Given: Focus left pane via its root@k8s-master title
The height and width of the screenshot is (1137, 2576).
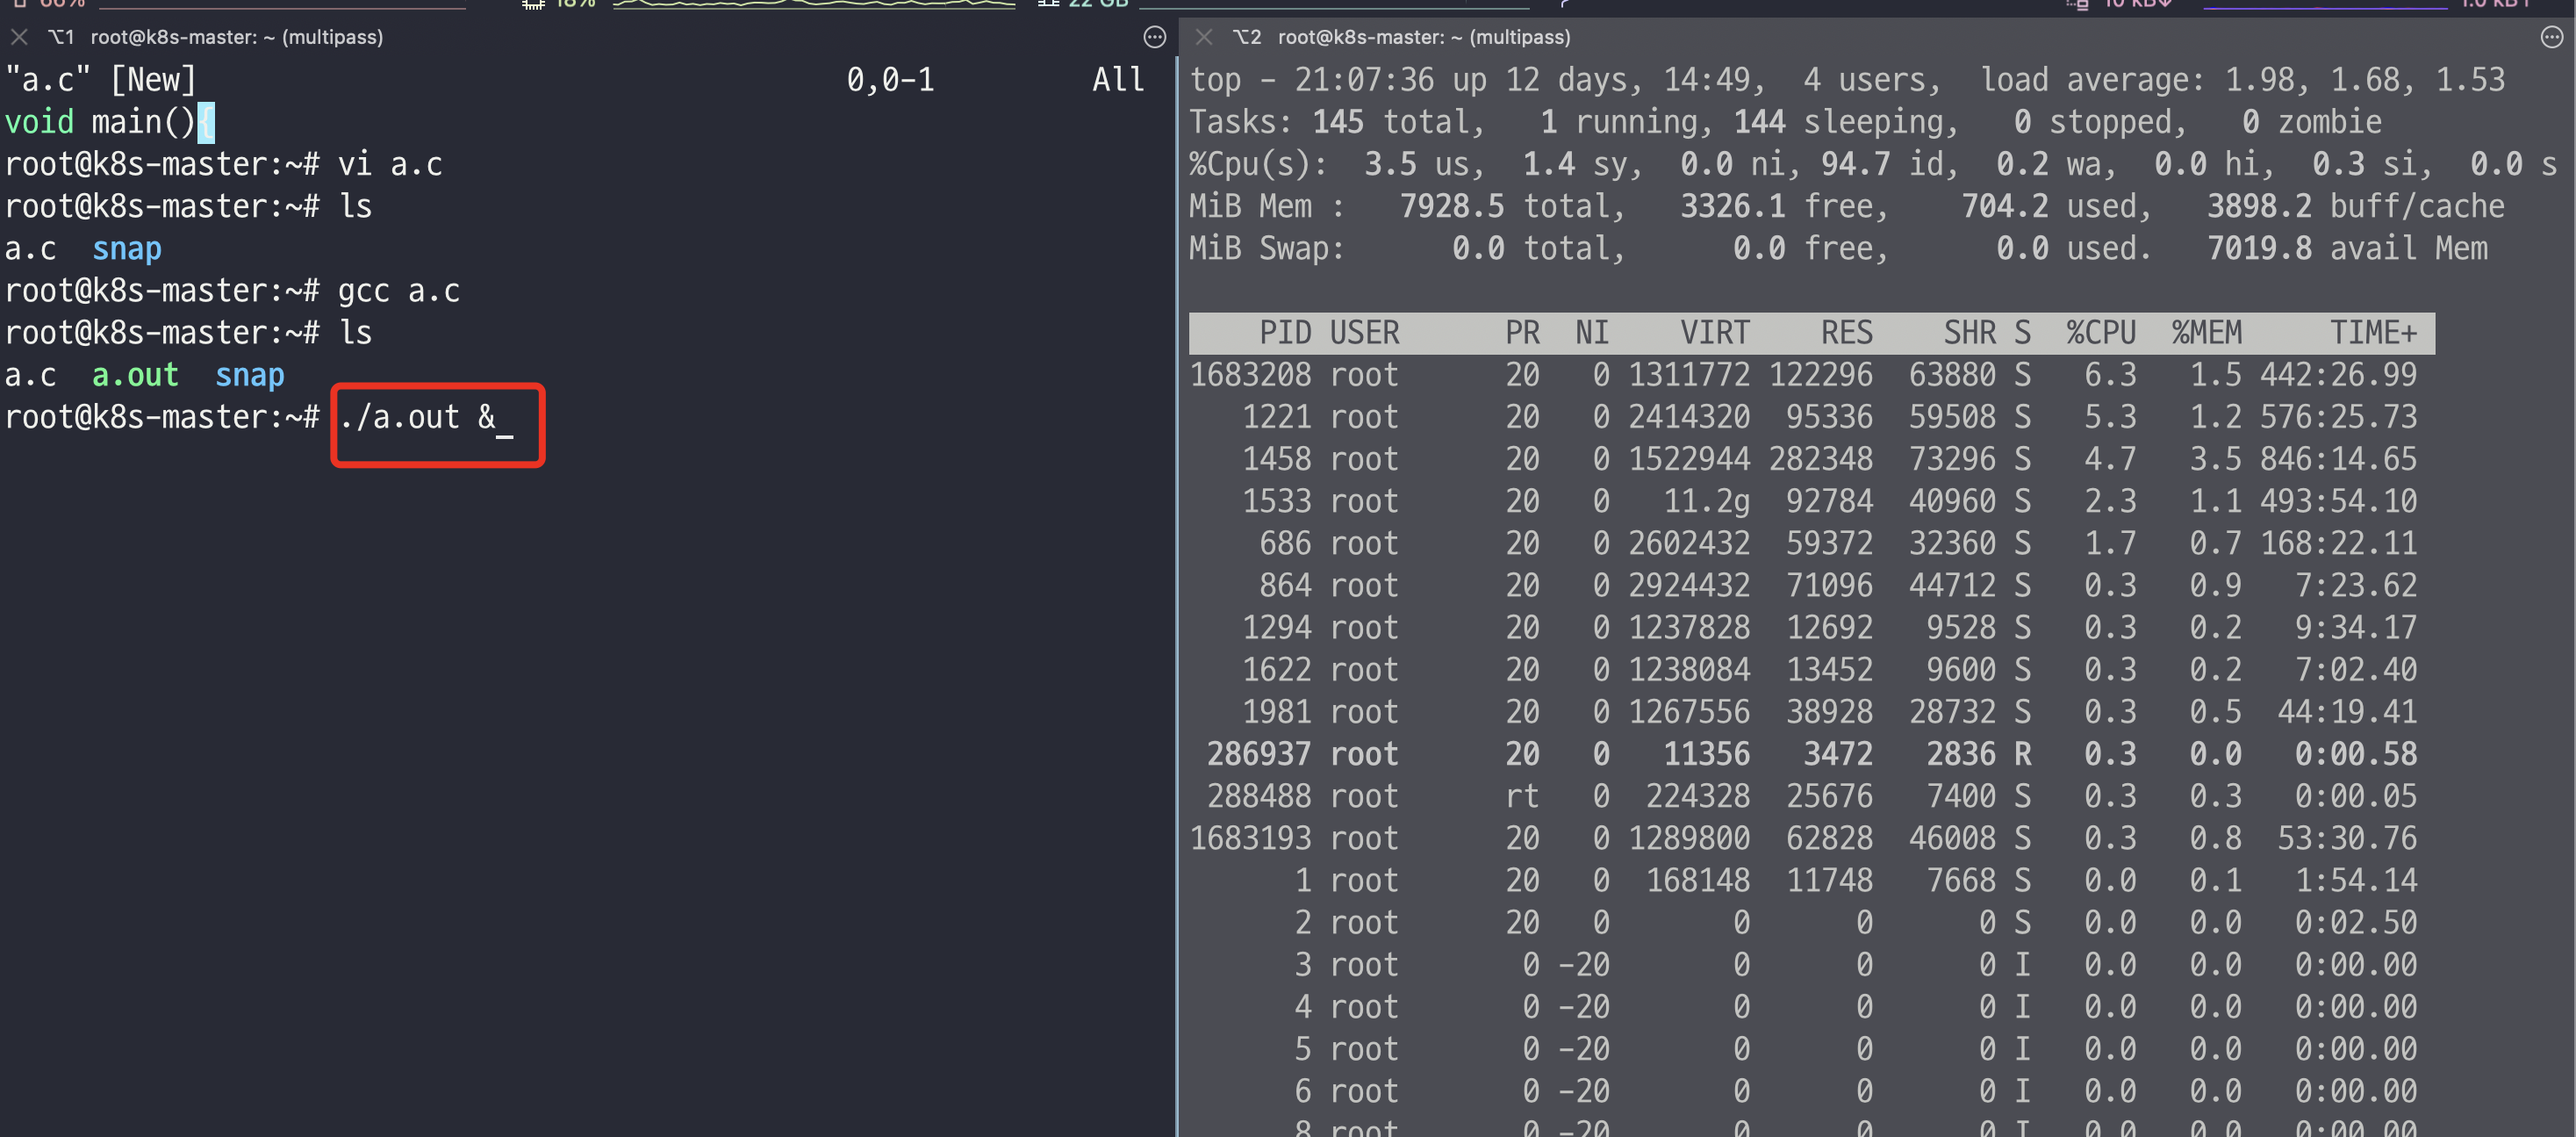Looking at the screenshot, I should [236, 37].
